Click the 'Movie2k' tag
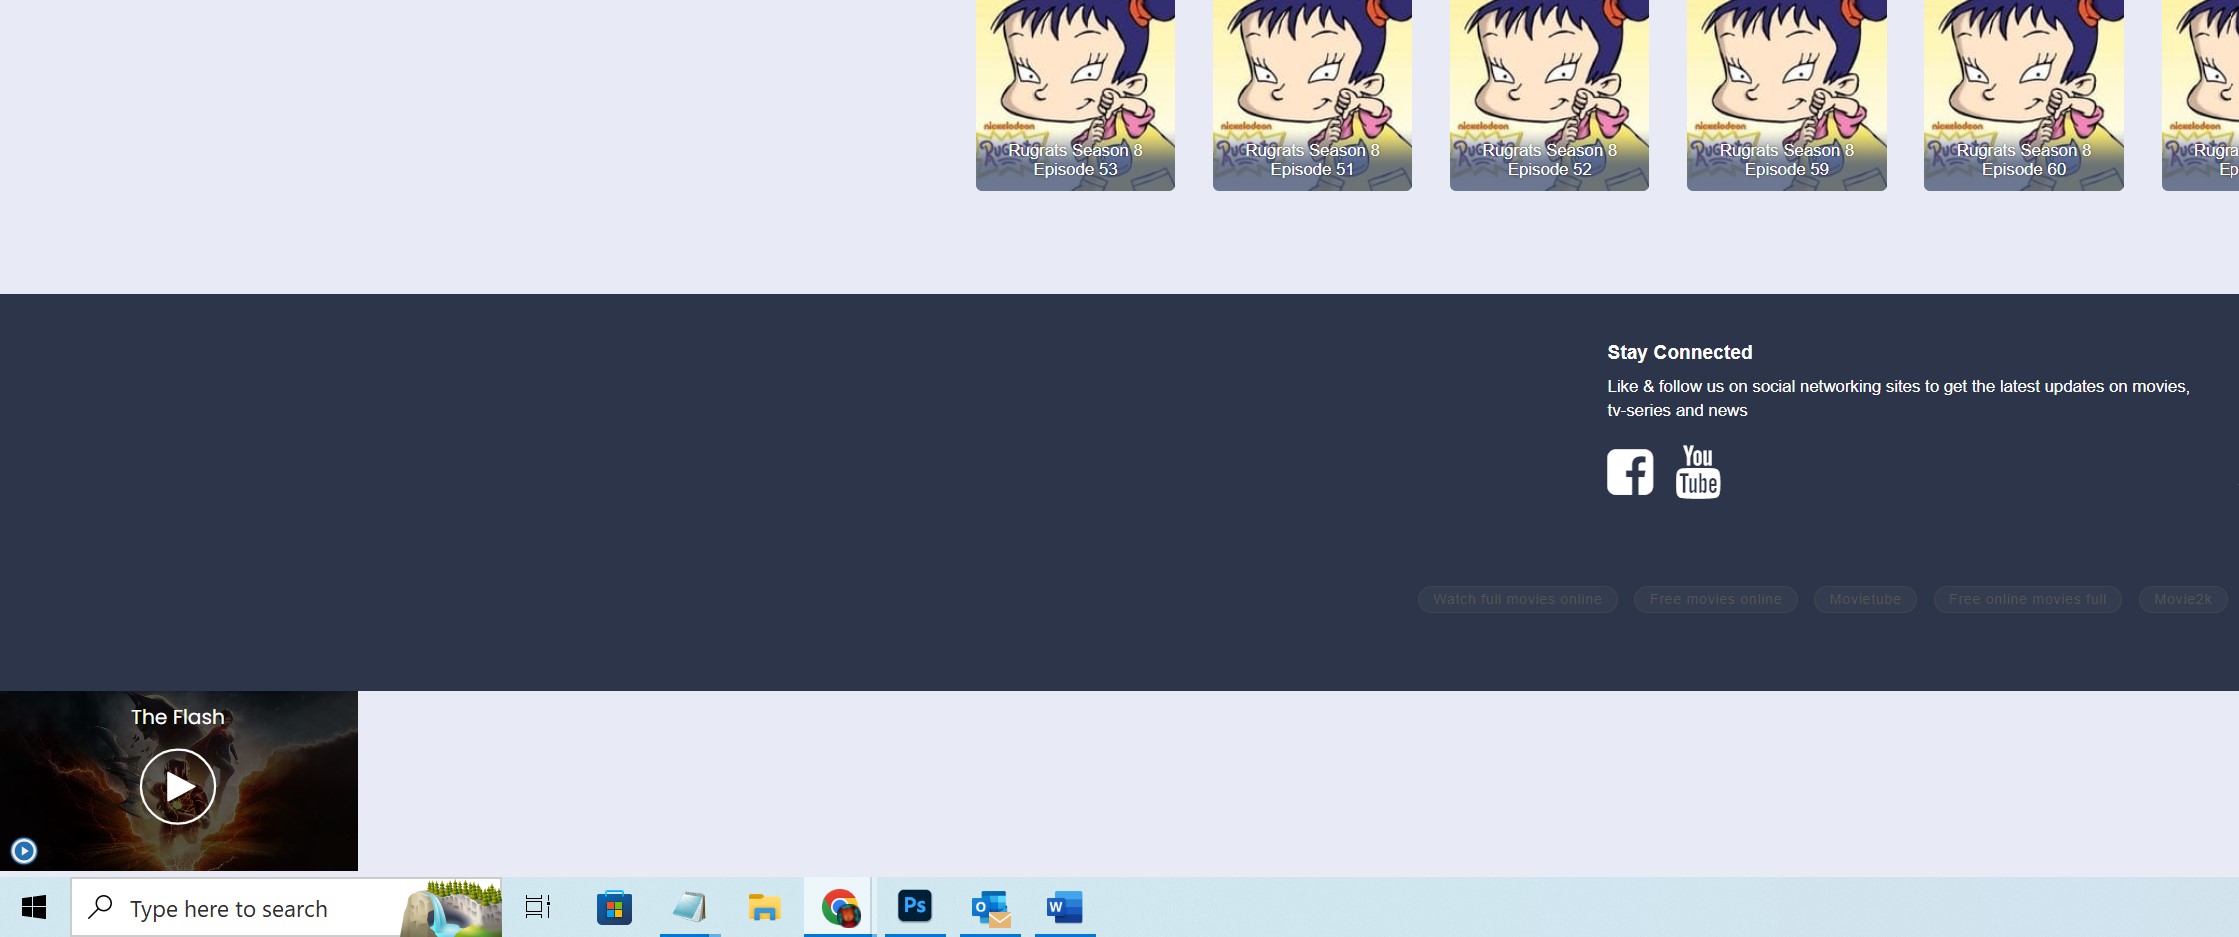Viewport: 2239px width, 937px height. point(2183,599)
